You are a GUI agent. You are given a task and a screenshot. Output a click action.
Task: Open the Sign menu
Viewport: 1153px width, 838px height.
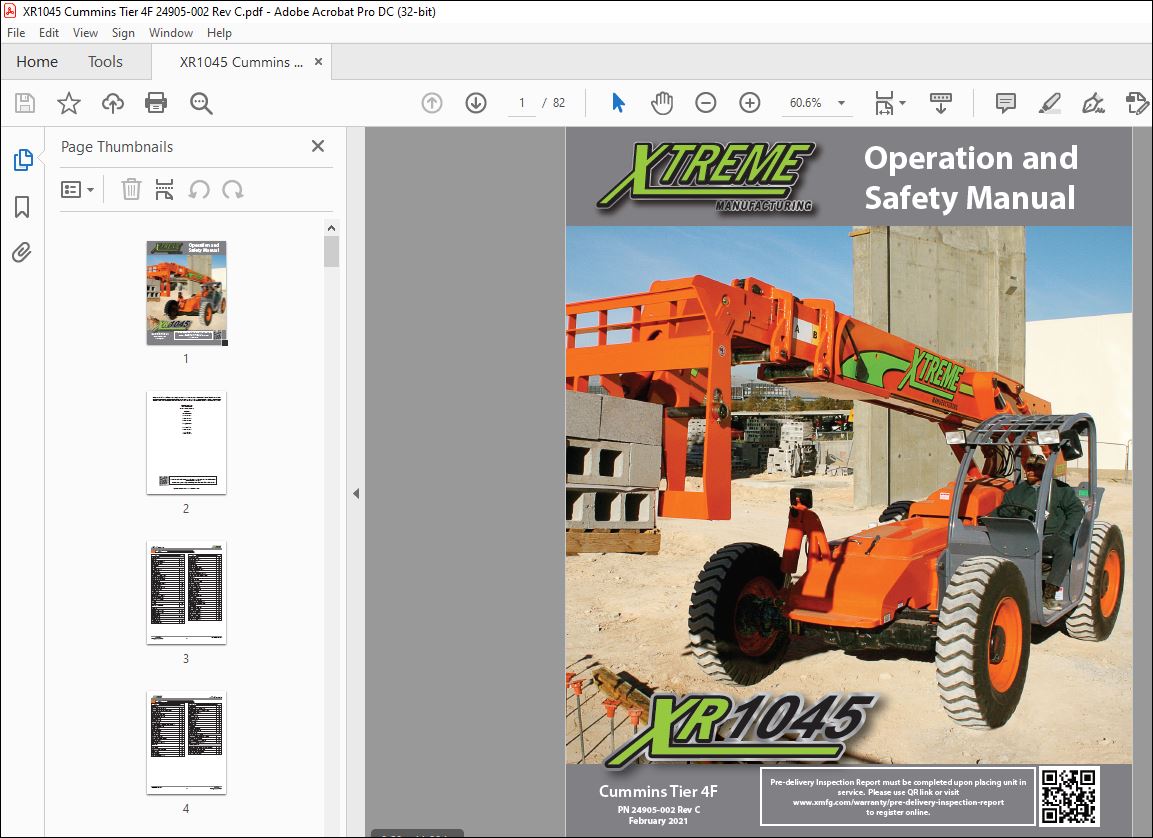click(x=123, y=33)
